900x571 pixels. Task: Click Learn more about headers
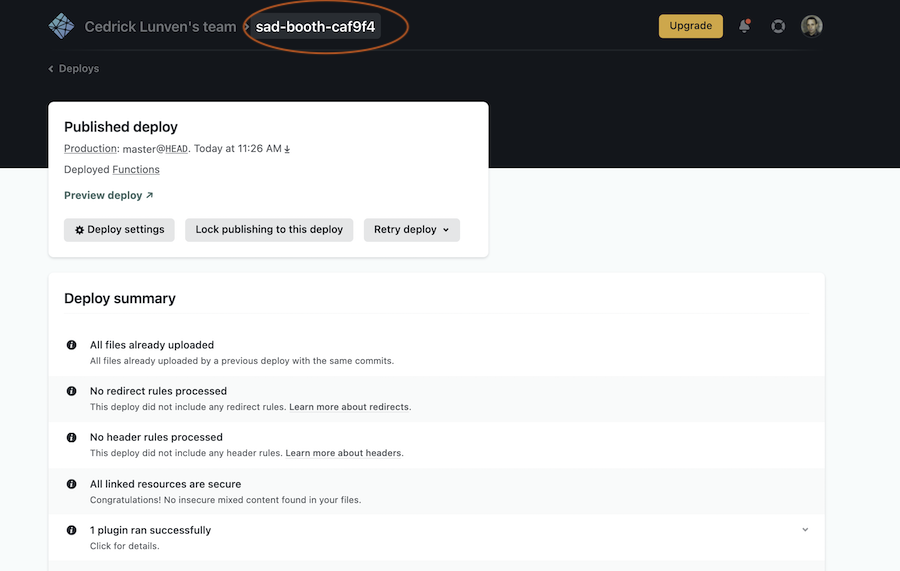[343, 453]
